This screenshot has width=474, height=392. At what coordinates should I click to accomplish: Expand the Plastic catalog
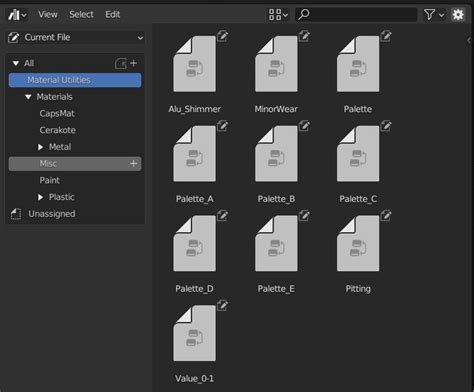point(40,197)
